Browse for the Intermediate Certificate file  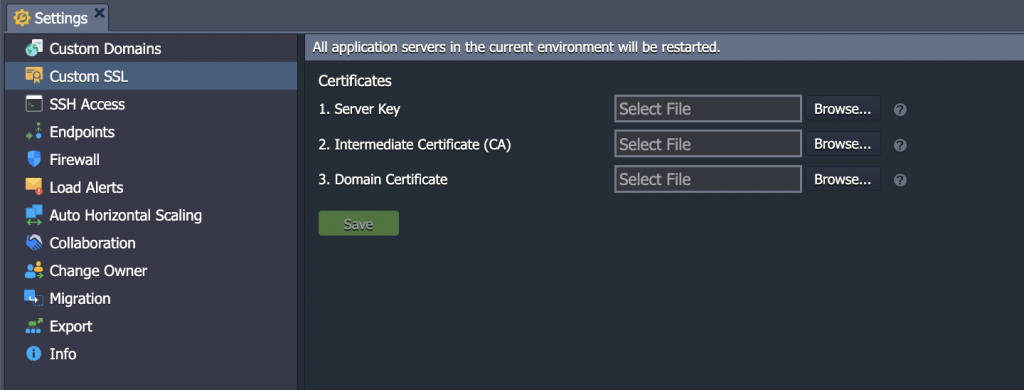click(842, 144)
